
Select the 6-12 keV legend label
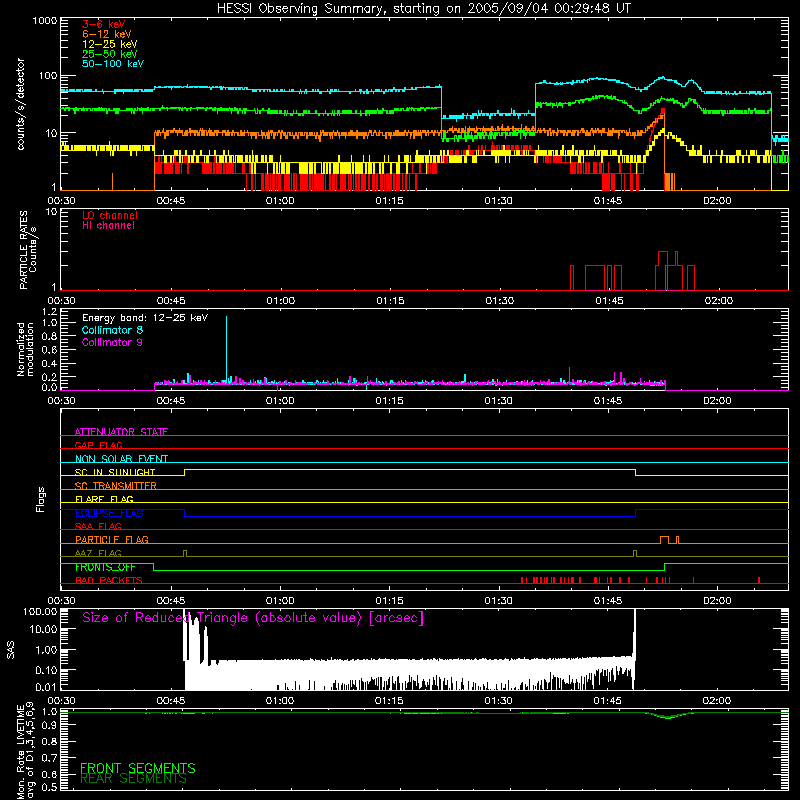click(107, 34)
